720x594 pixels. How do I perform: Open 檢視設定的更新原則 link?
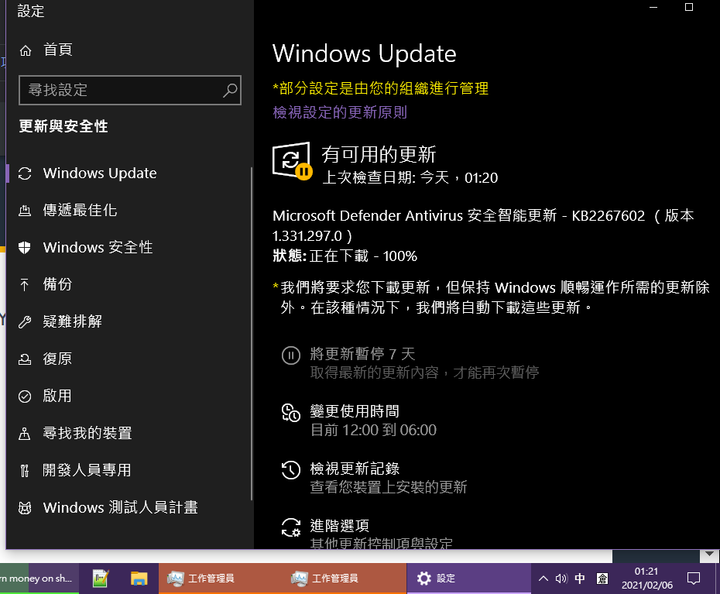(x=340, y=112)
